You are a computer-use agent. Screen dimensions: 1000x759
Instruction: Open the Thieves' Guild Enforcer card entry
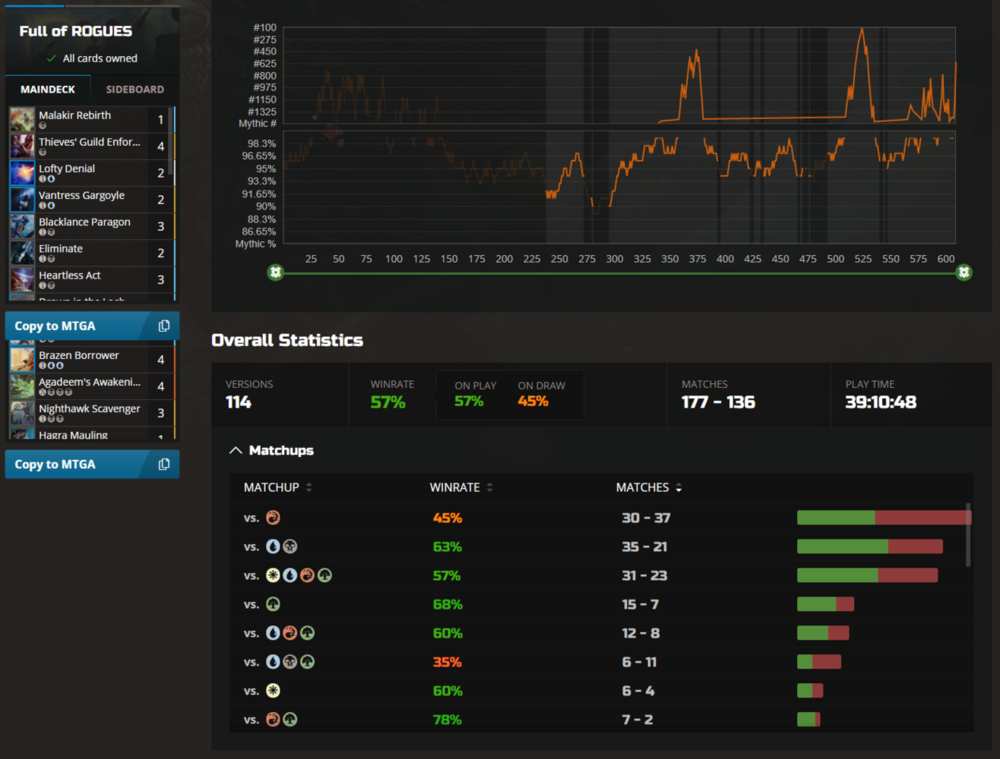point(90,146)
